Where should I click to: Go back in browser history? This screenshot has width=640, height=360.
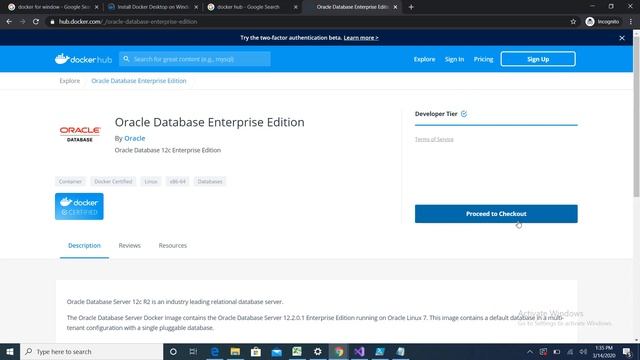[9, 22]
